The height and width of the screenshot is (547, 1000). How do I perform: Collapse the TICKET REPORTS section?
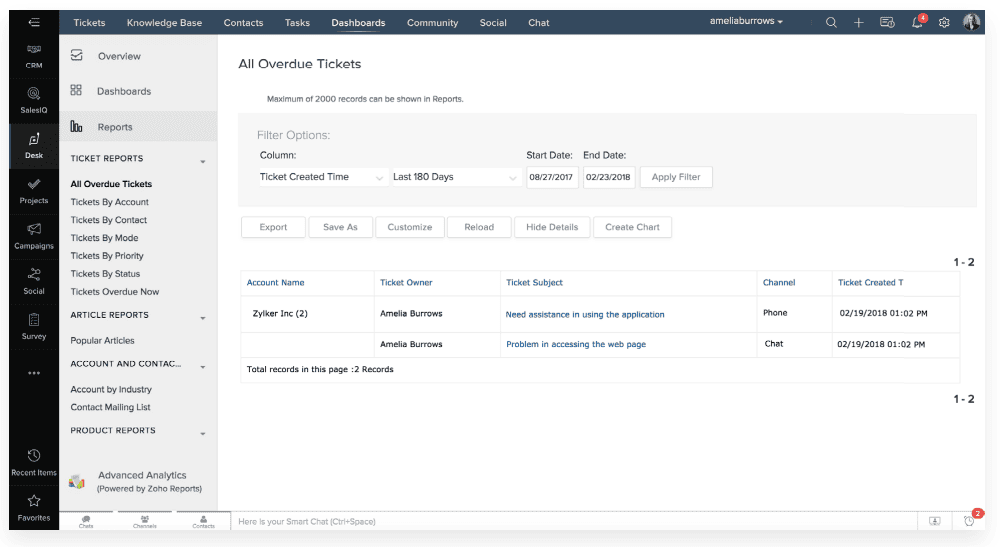[203, 161]
